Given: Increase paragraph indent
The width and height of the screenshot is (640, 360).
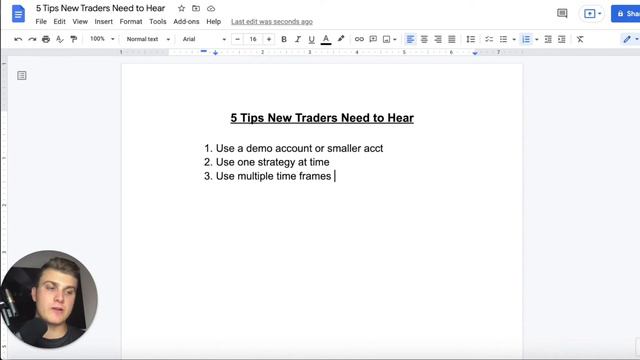Looking at the screenshot, I should [x=562, y=39].
